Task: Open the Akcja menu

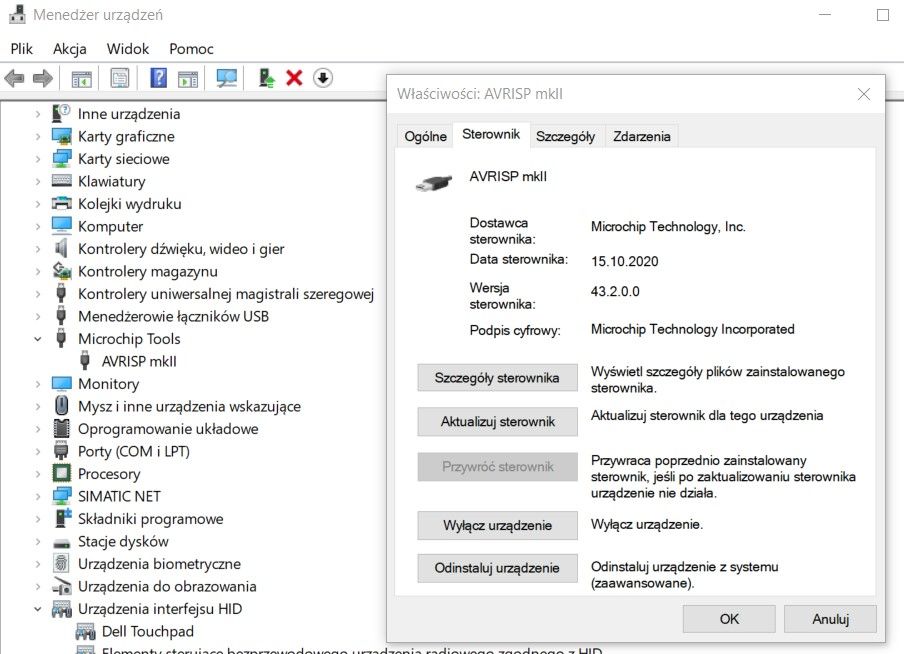Action: click(x=70, y=49)
